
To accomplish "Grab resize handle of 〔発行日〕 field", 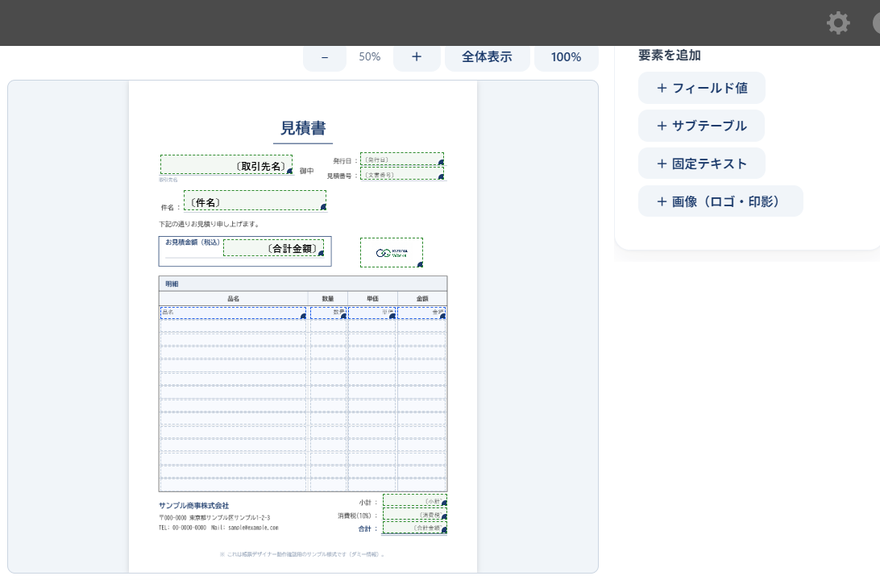I will [x=441, y=163].
